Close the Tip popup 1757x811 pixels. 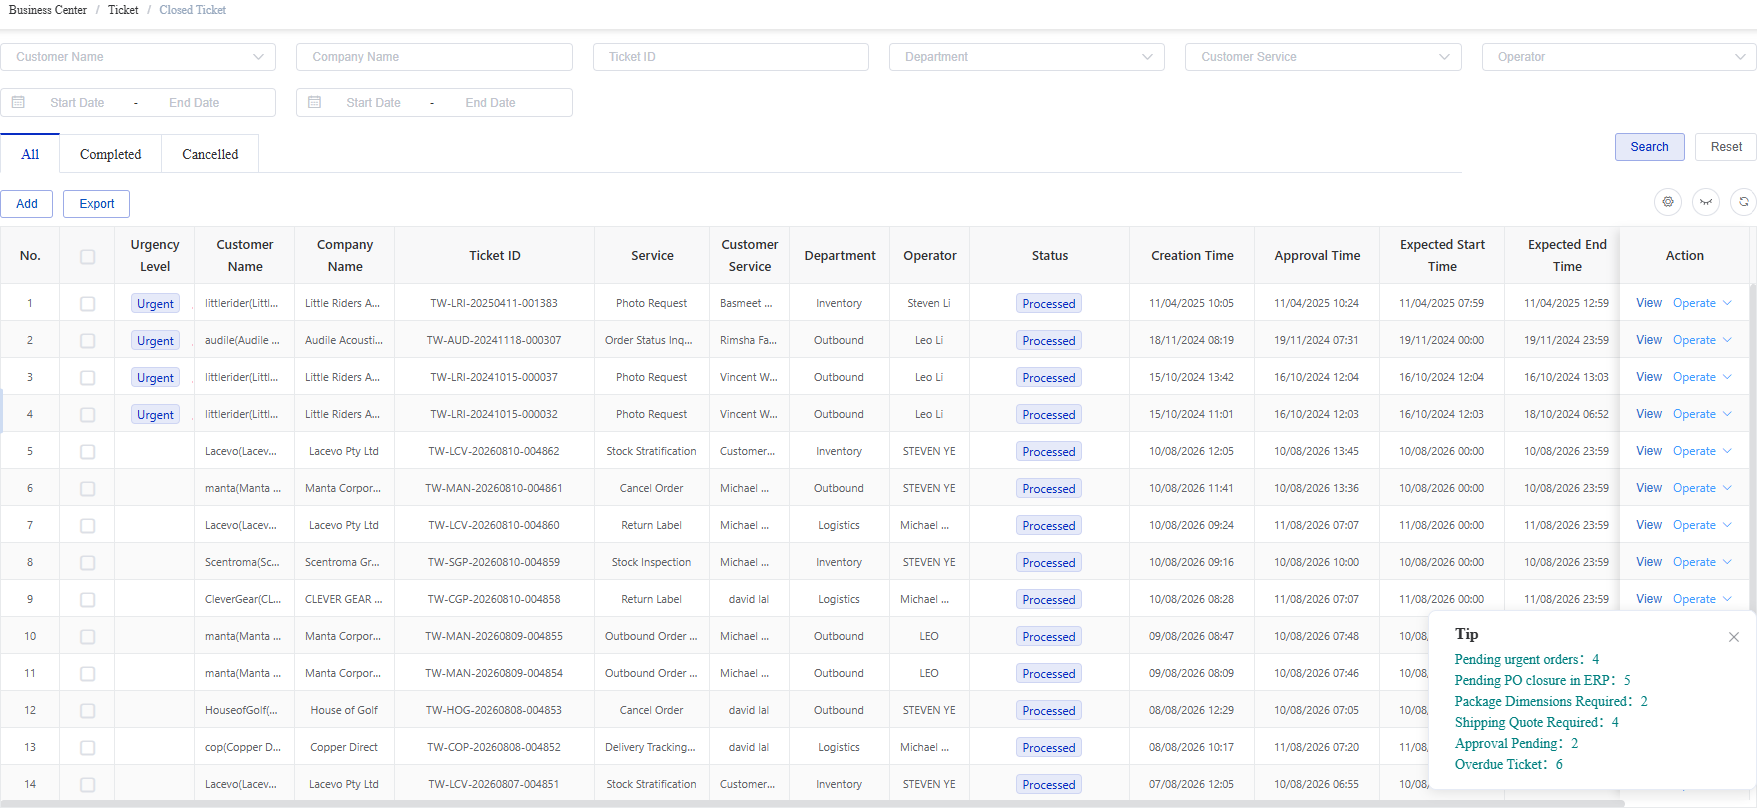(x=1734, y=637)
